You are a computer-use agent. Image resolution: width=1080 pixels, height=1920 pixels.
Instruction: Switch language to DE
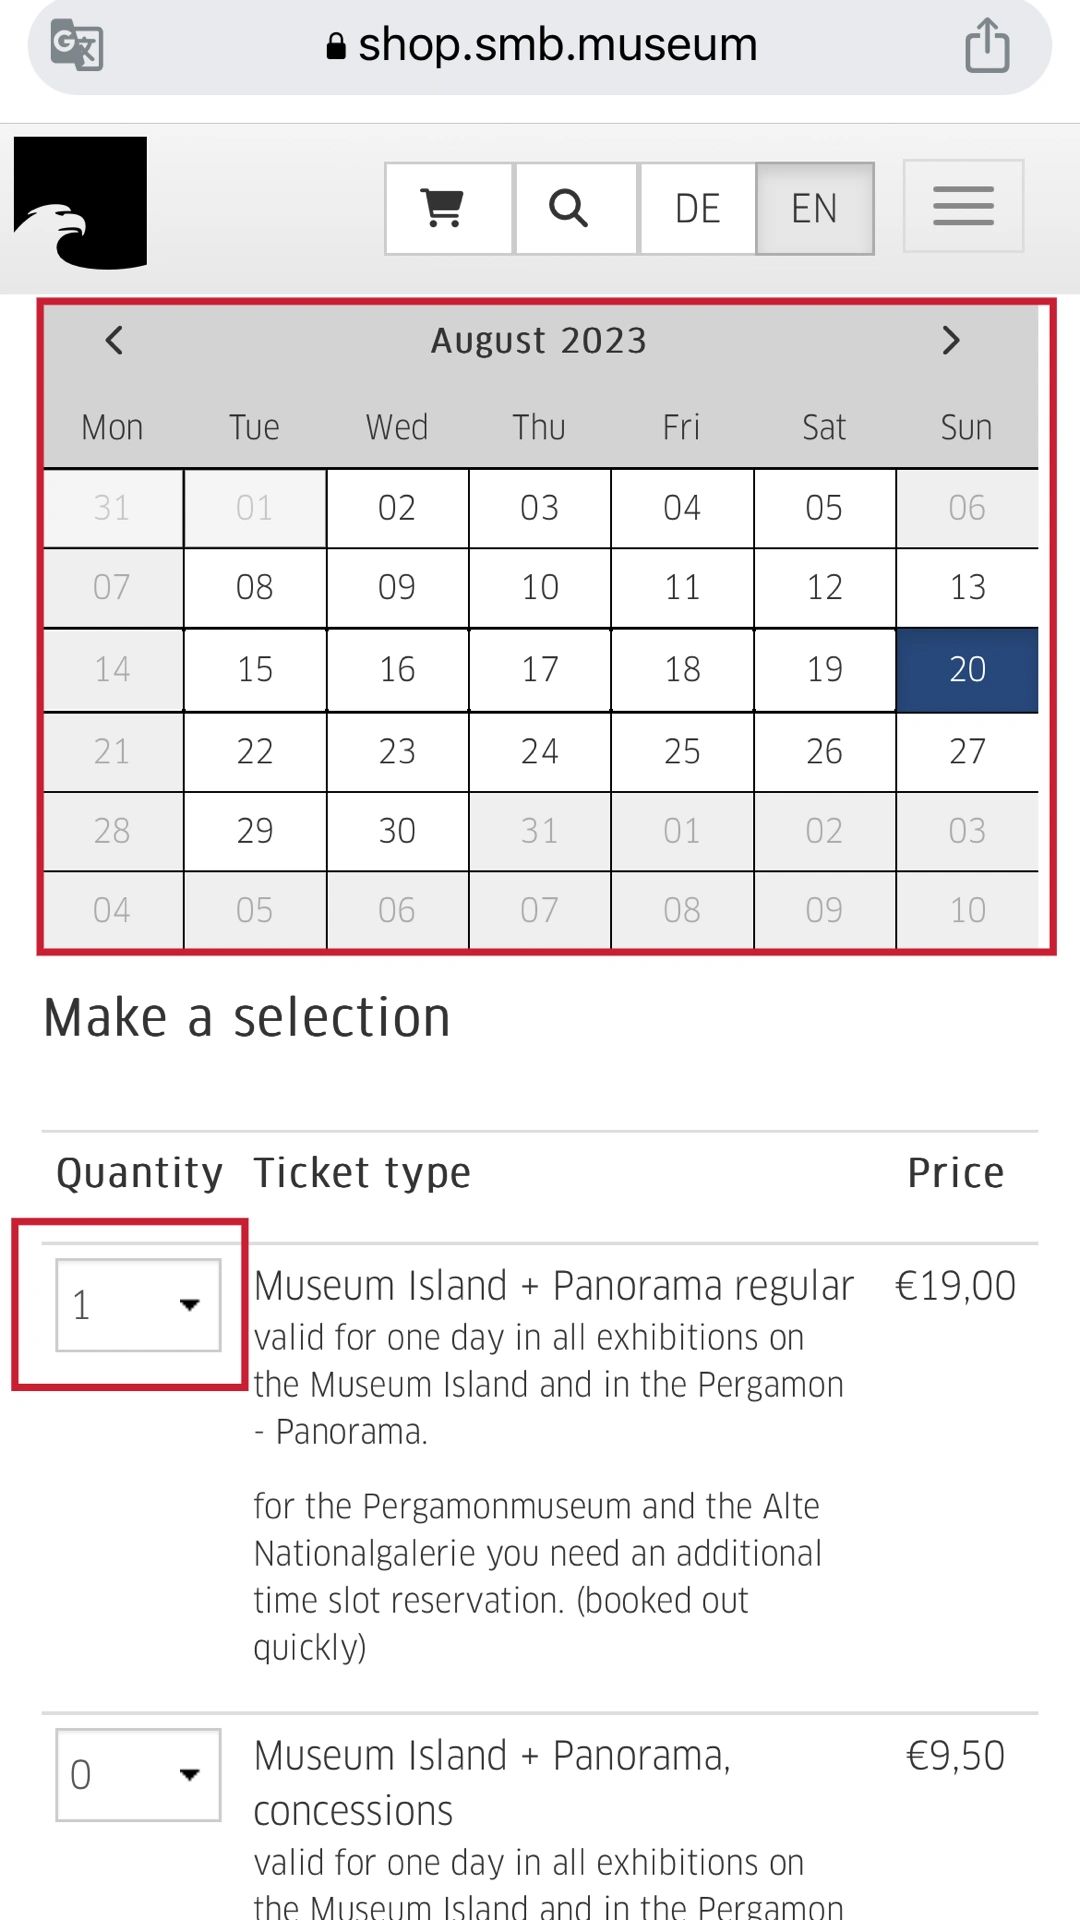pyautogui.click(x=697, y=208)
